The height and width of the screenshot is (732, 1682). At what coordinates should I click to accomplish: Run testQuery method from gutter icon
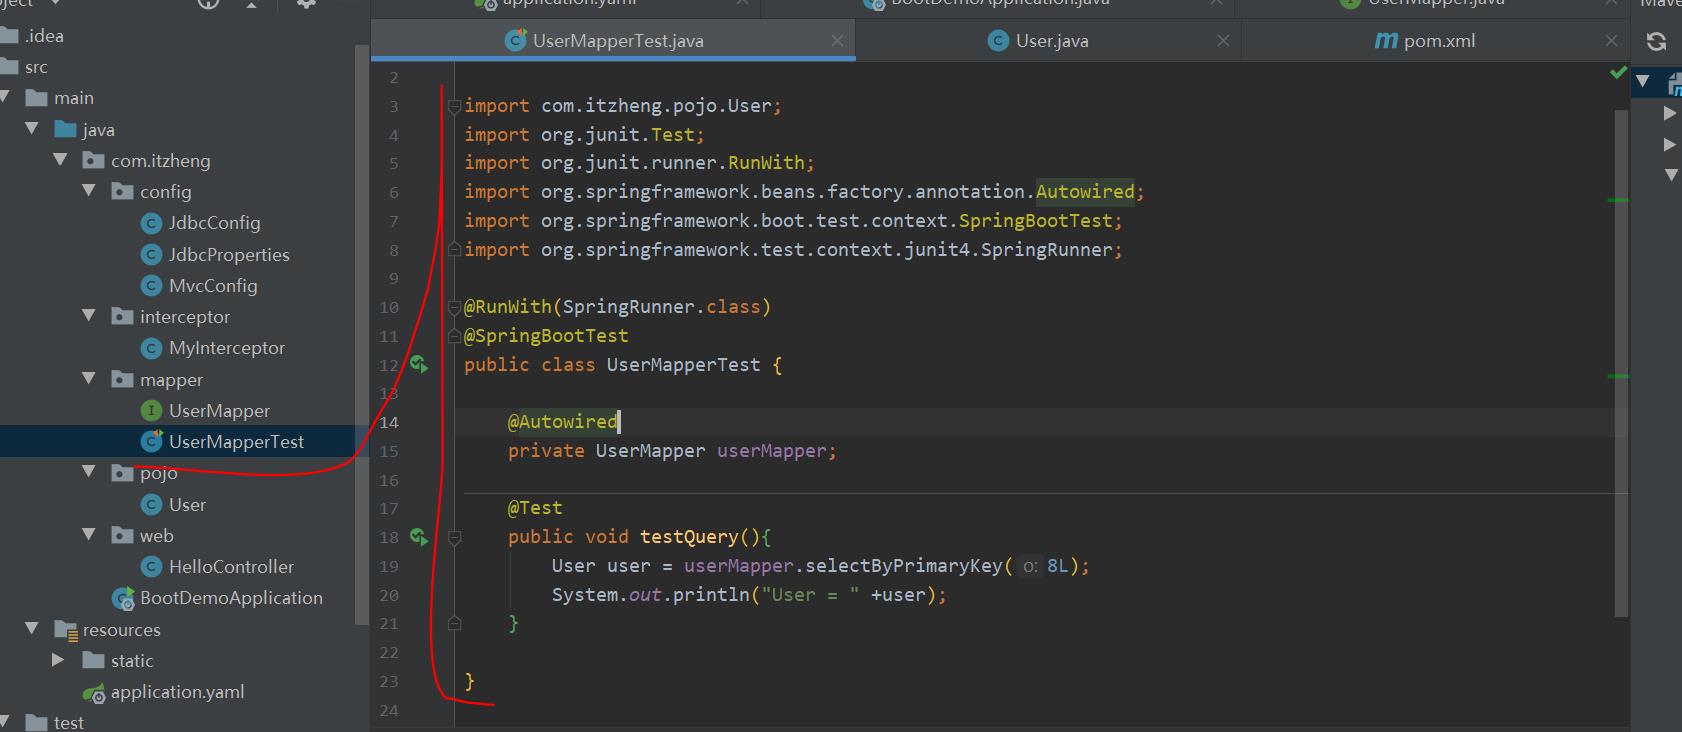(419, 537)
